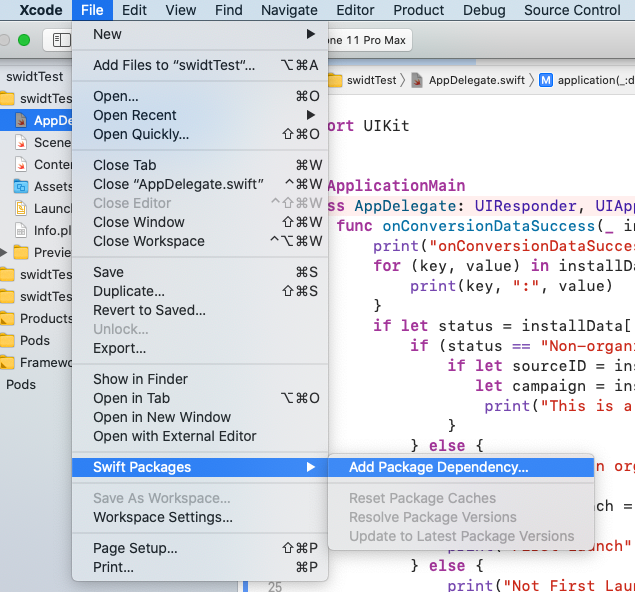Select the swidtTest project root in navigator
The height and width of the screenshot is (592, 635).
tap(35, 77)
